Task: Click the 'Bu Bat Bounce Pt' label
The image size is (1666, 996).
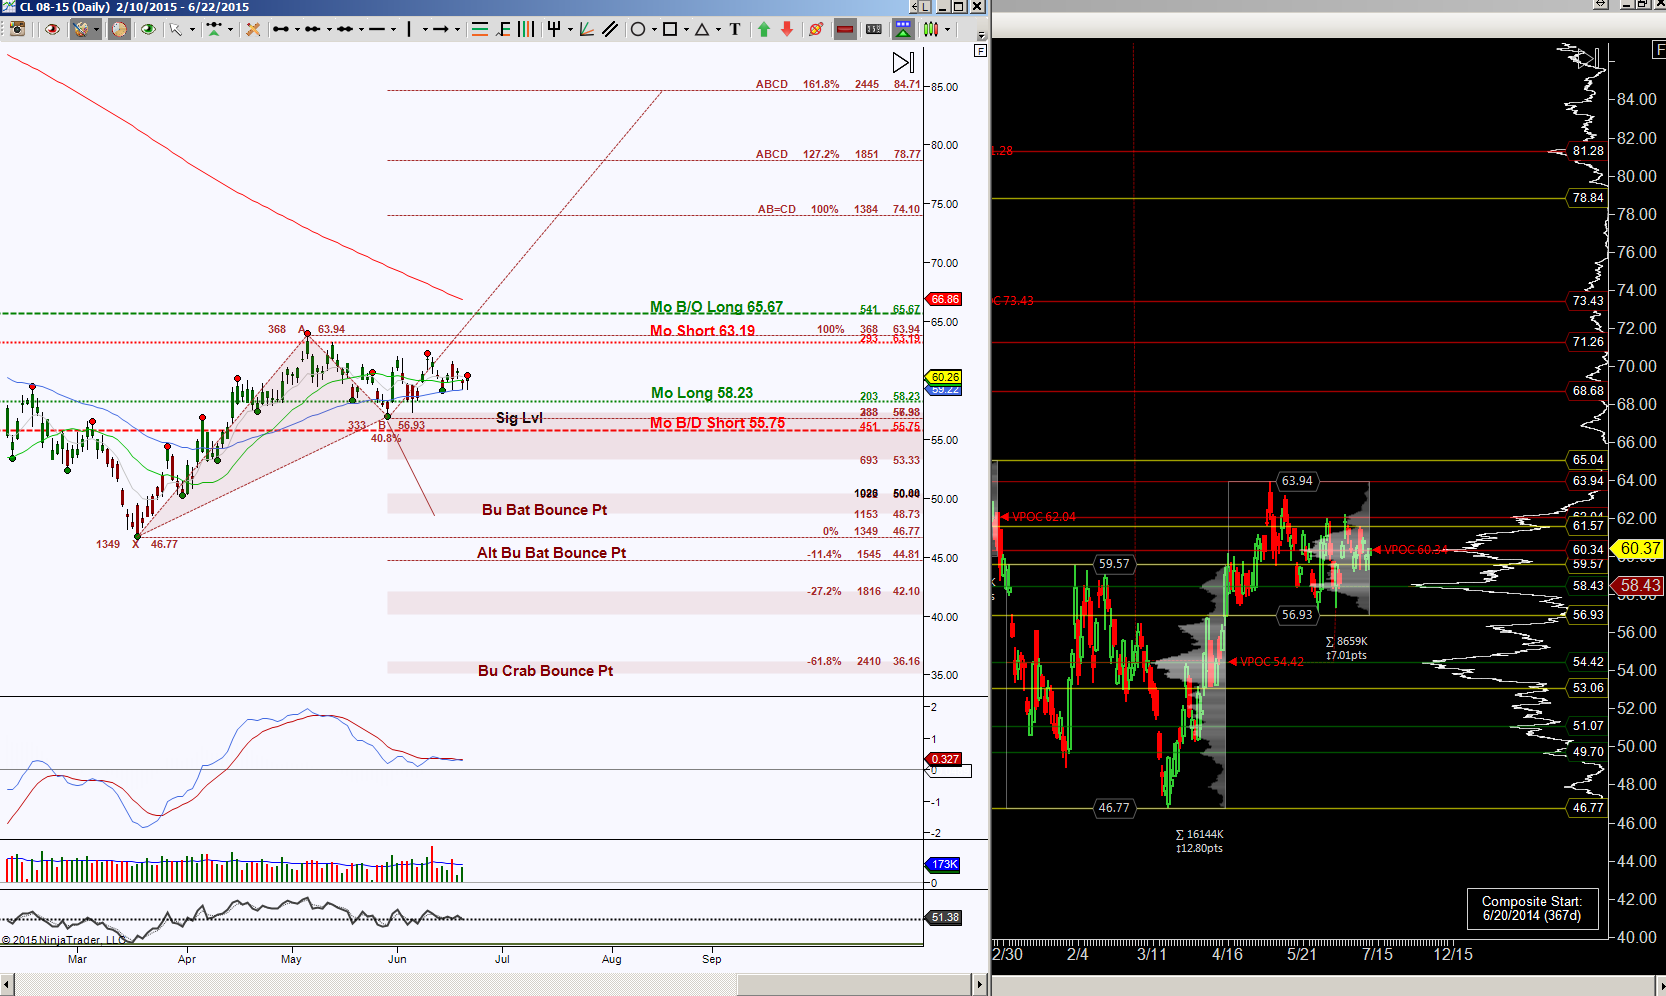Action: pos(544,510)
